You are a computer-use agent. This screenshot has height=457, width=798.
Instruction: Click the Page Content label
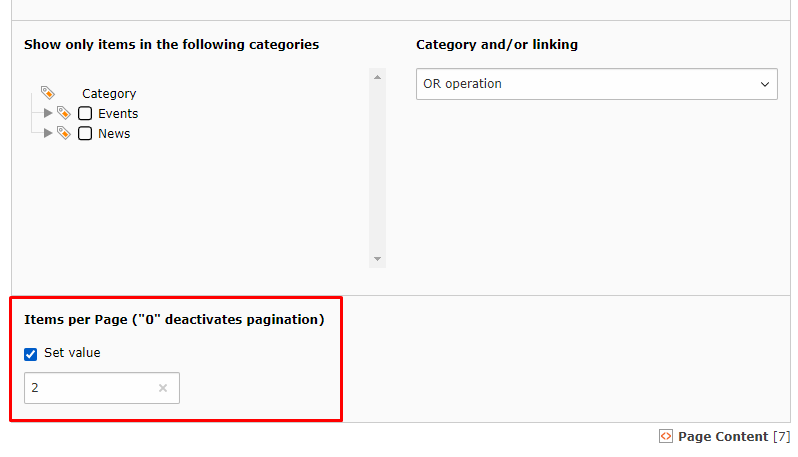pyautogui.click(x=723, y=437)
